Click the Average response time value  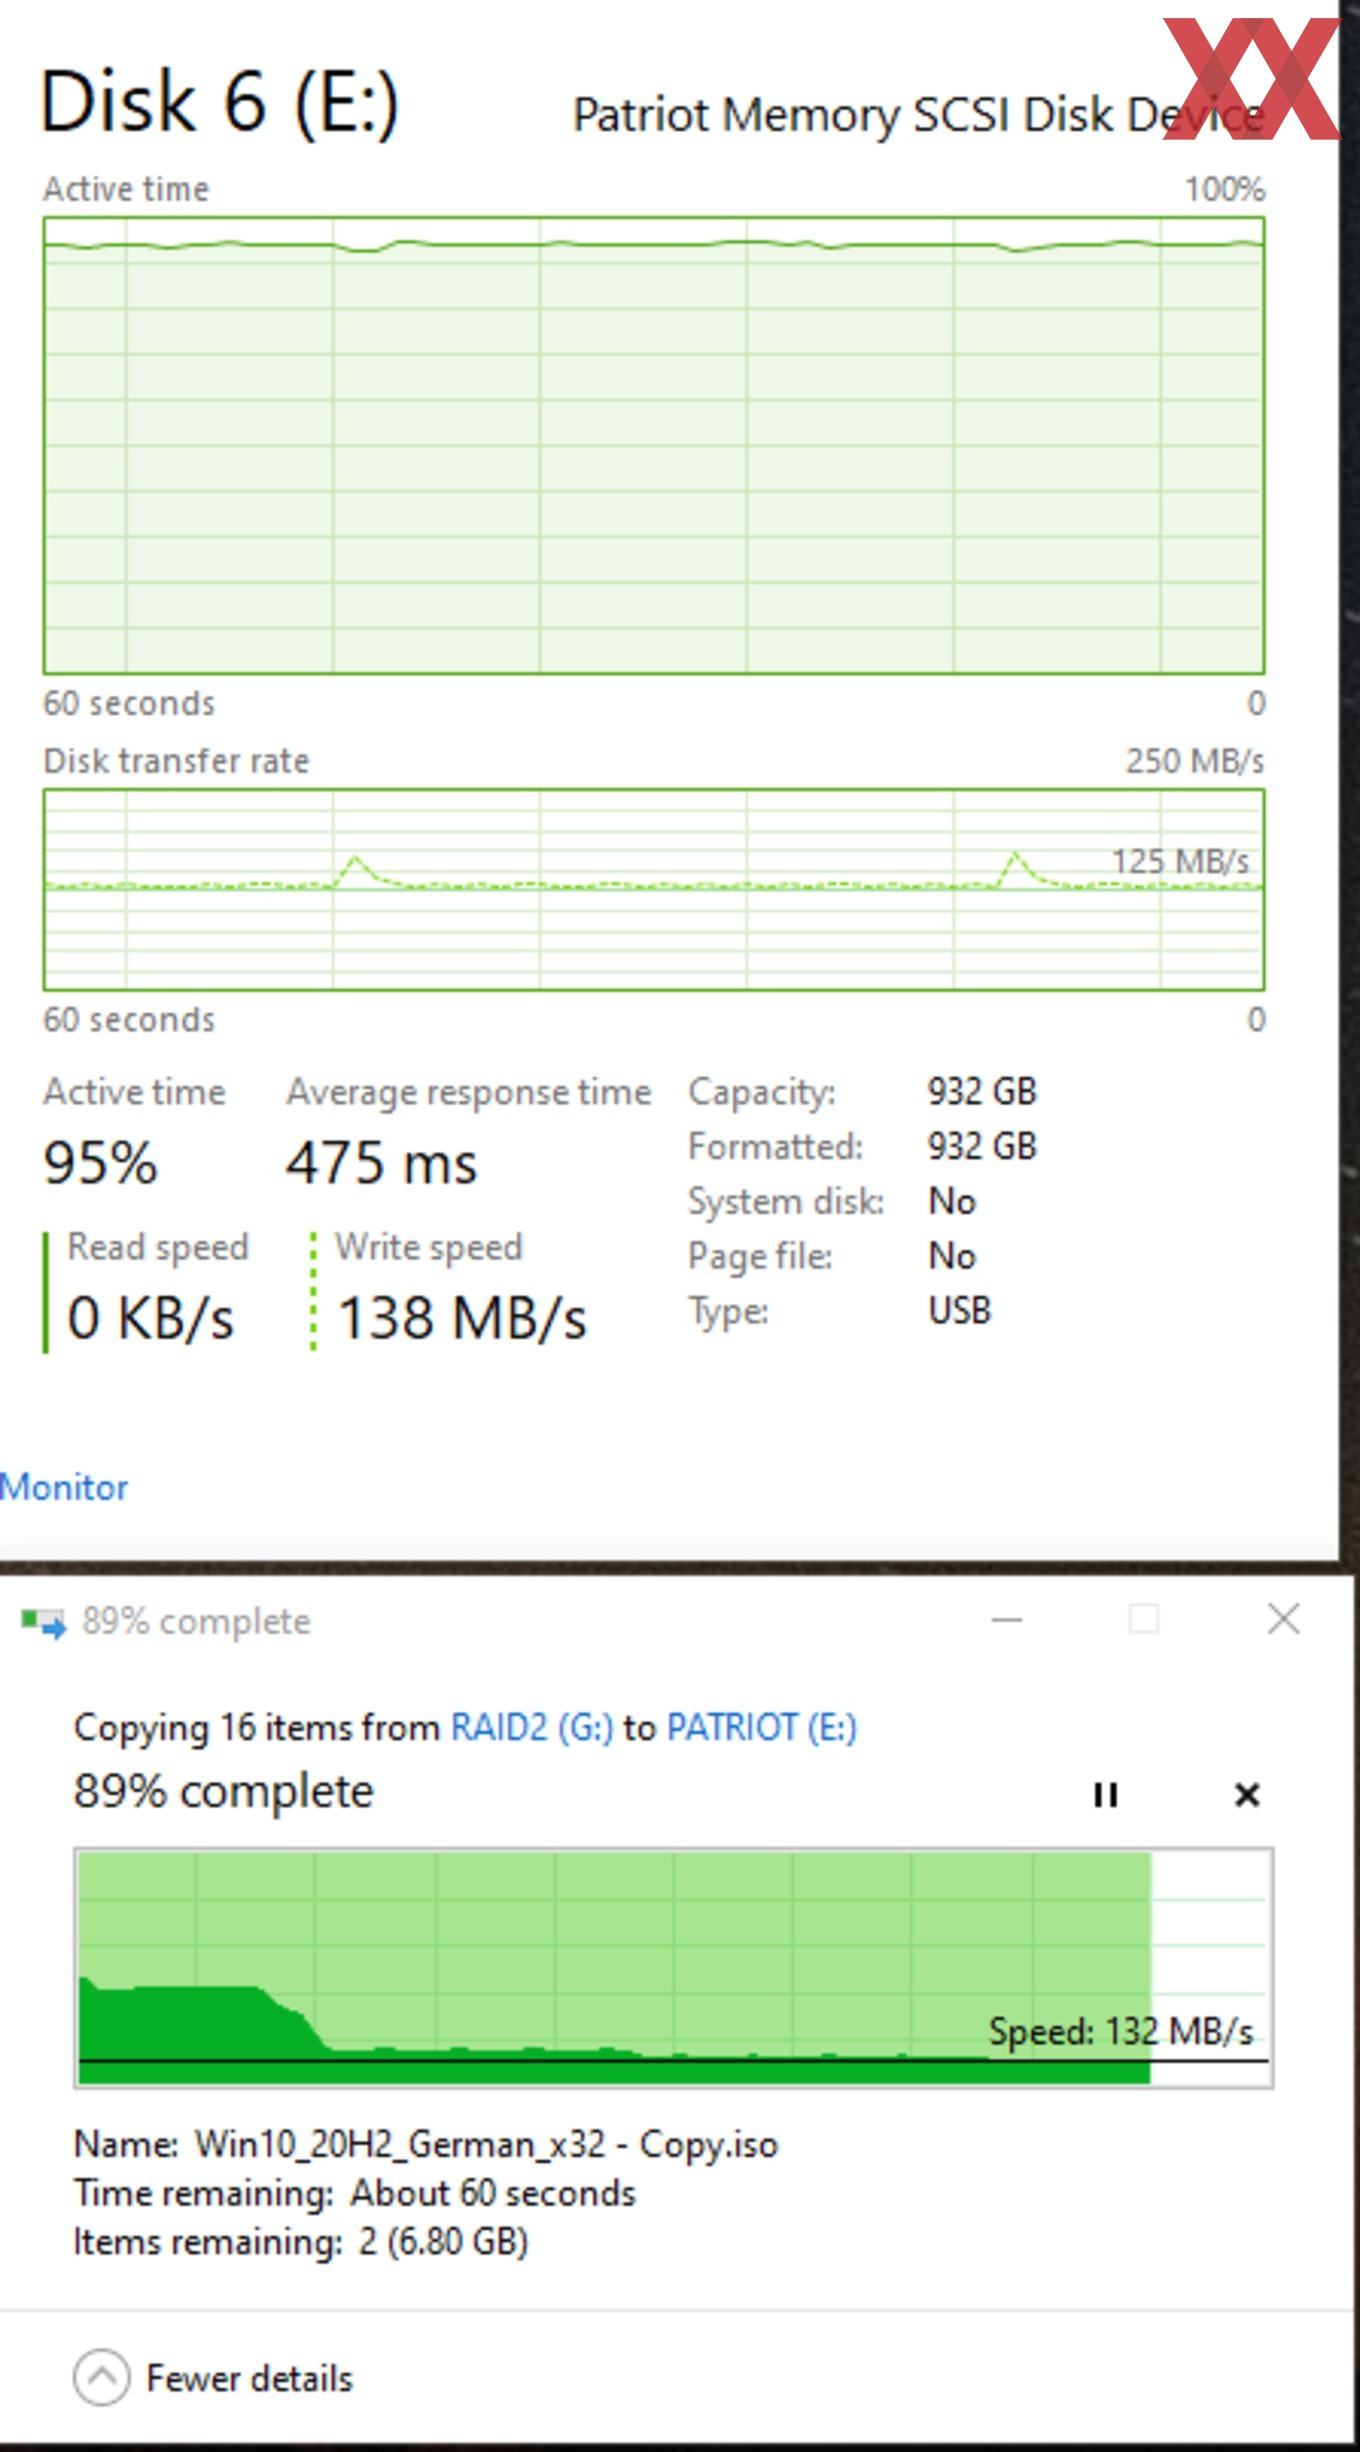[381, 1163]
